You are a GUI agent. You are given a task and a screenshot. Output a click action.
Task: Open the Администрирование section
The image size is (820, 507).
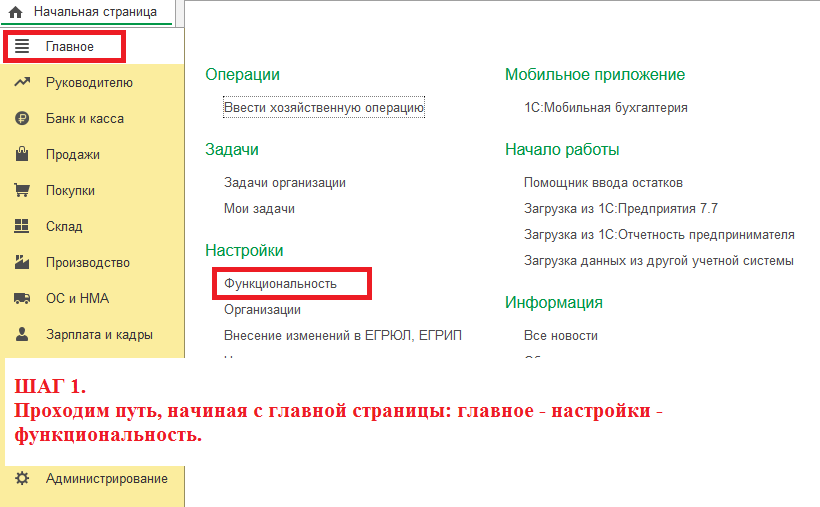tap(93, 479)
